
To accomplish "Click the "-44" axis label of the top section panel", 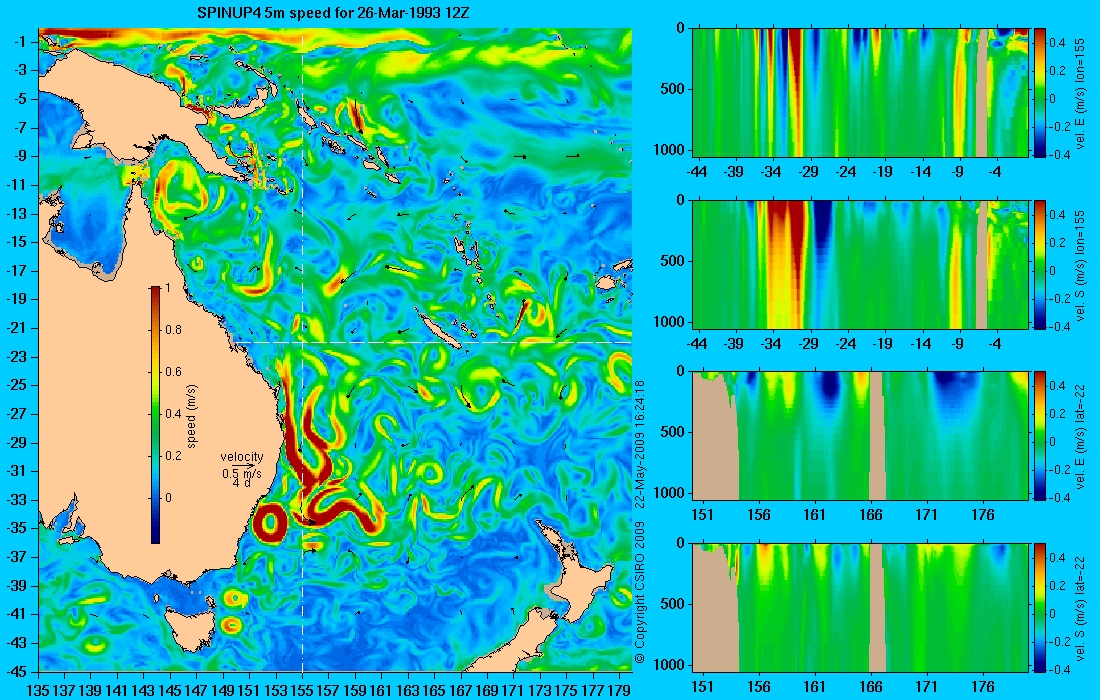I will click(696, 172).
